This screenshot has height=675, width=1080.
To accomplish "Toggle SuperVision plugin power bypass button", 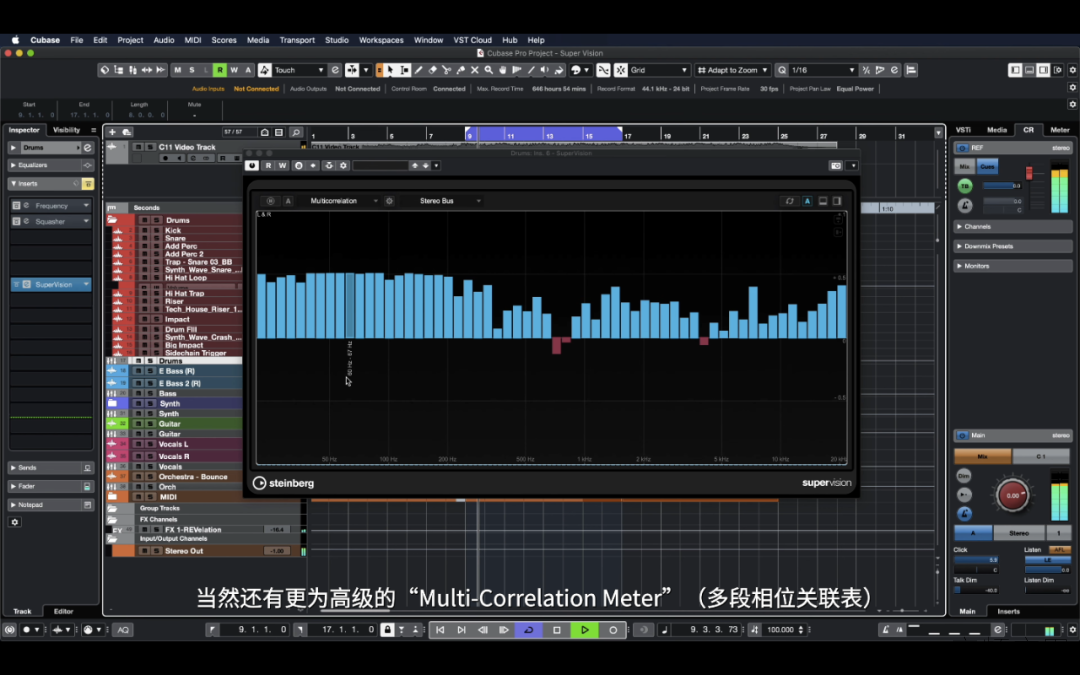I will tap(251, 166).
